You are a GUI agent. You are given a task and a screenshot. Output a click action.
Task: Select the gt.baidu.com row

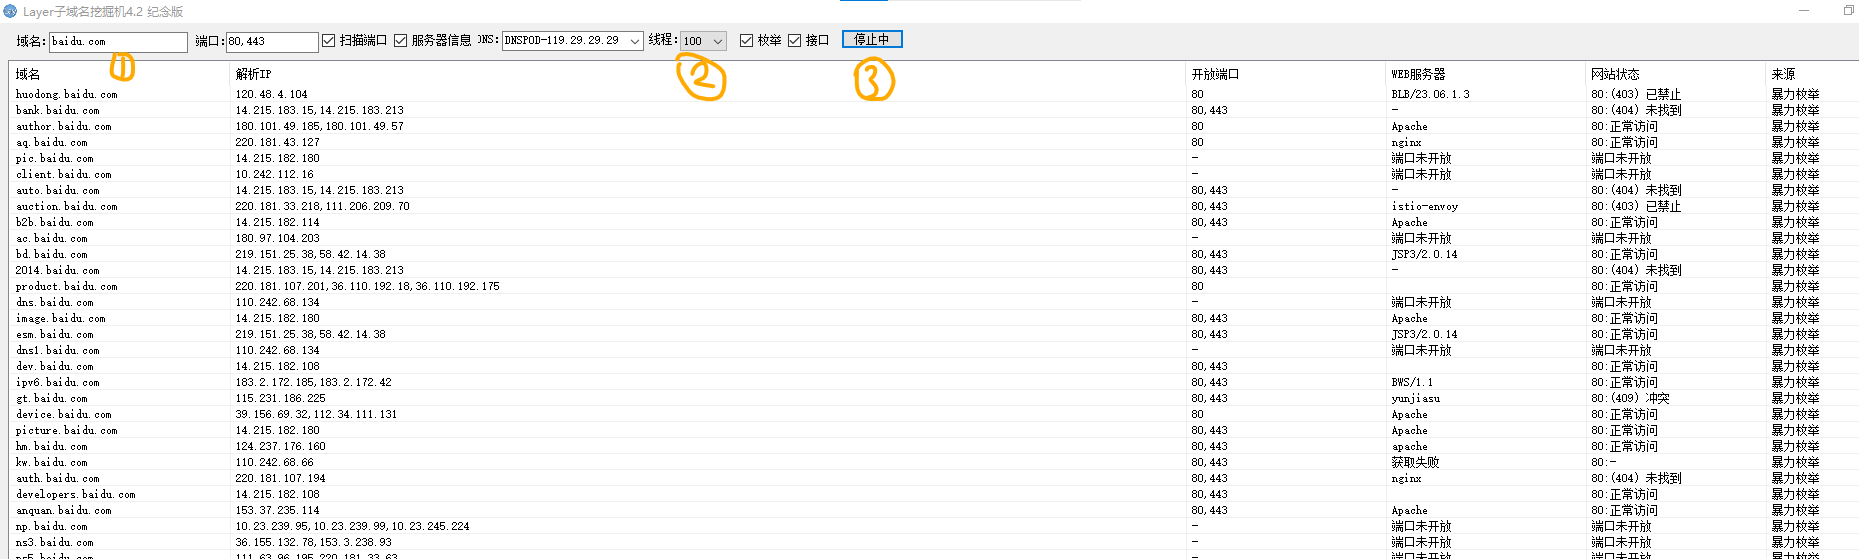tap(934, 398)
